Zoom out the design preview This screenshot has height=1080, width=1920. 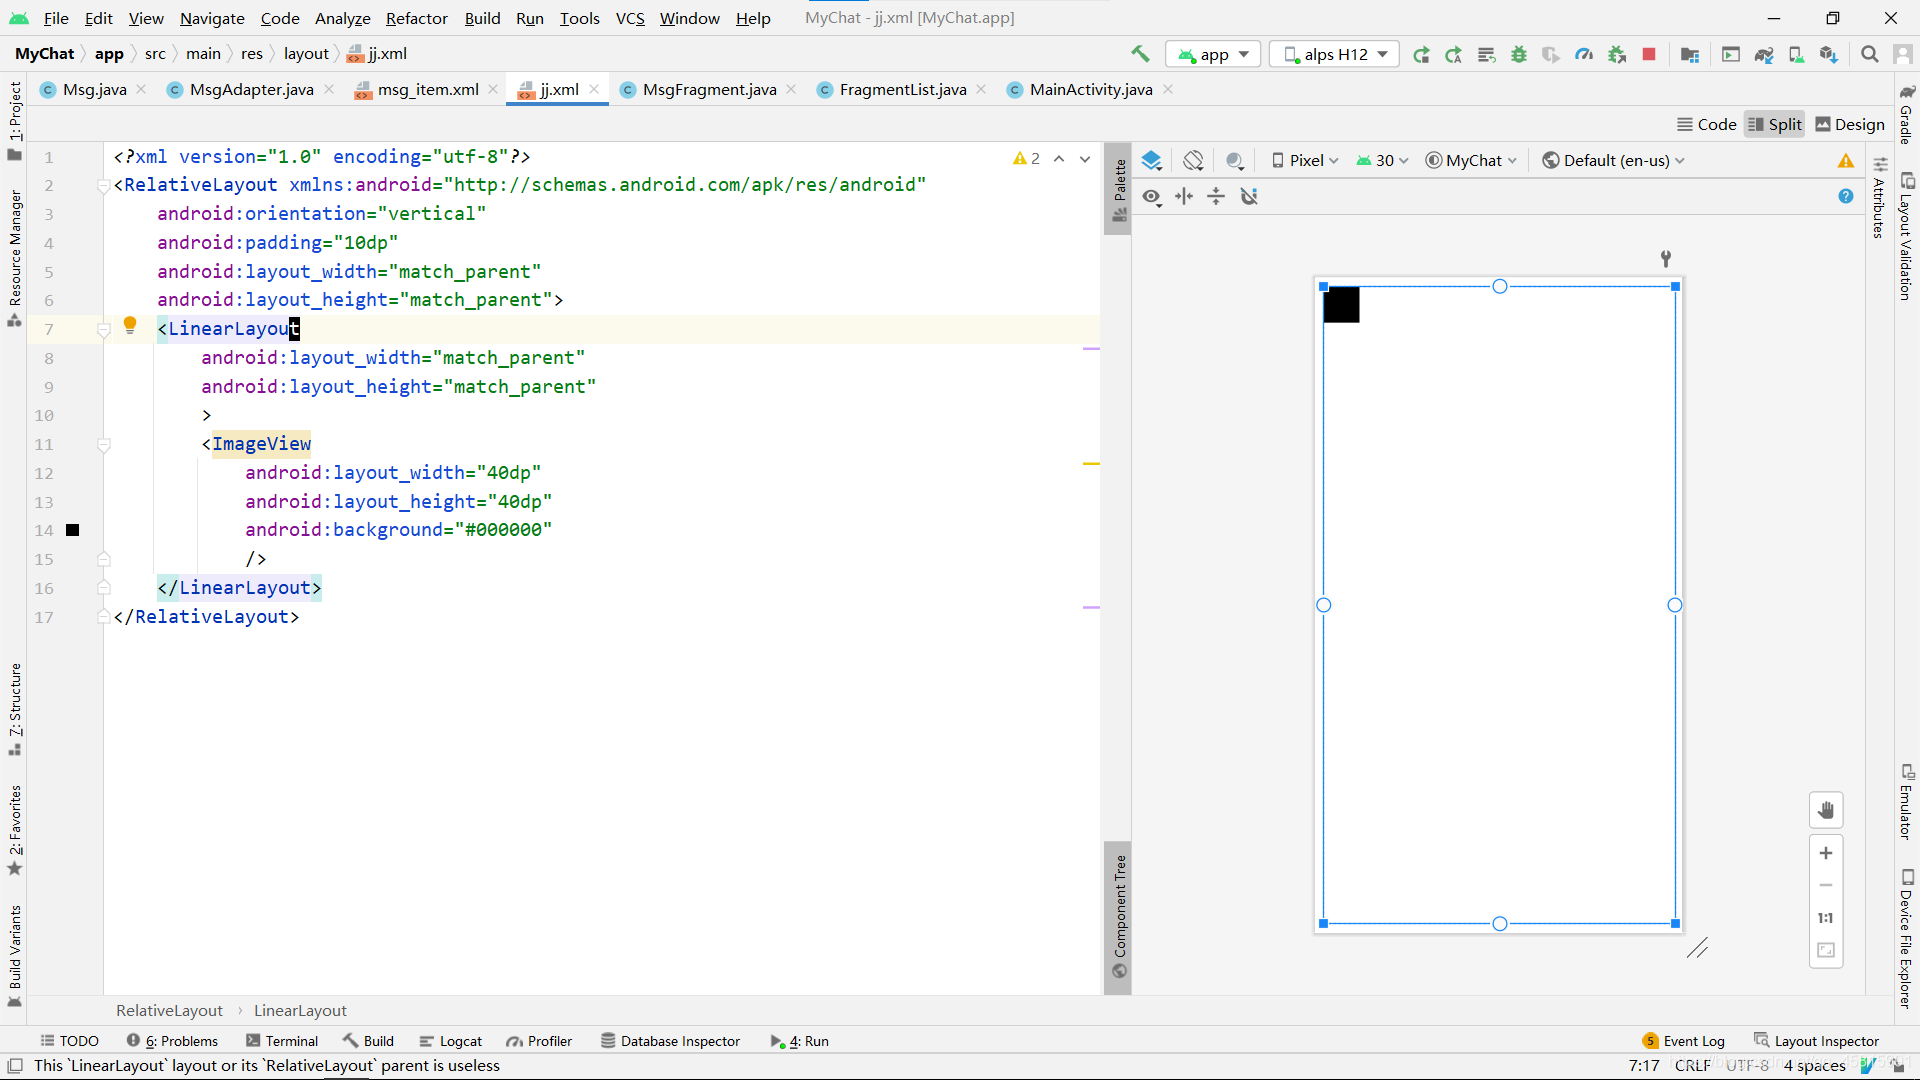(1826, 885)
